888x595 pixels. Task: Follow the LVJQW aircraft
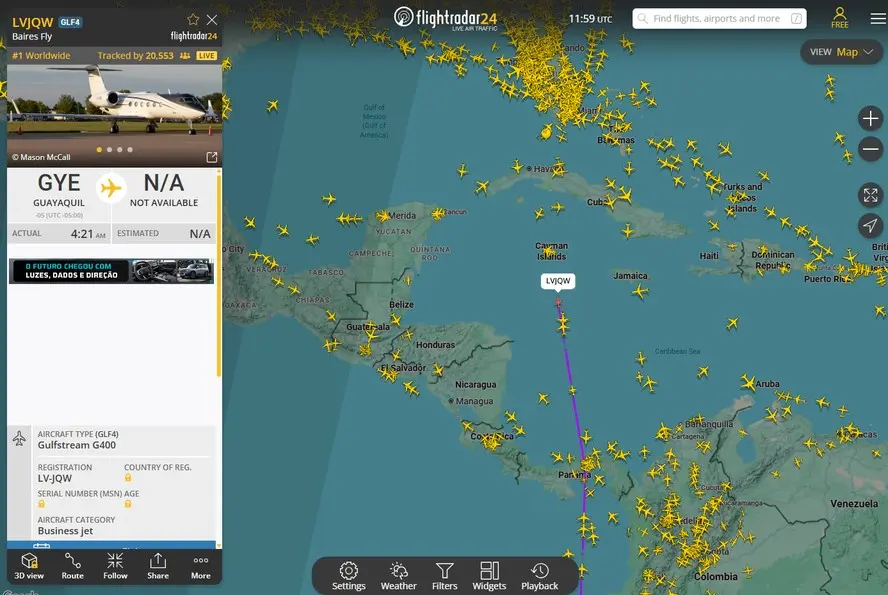(115, 566)
